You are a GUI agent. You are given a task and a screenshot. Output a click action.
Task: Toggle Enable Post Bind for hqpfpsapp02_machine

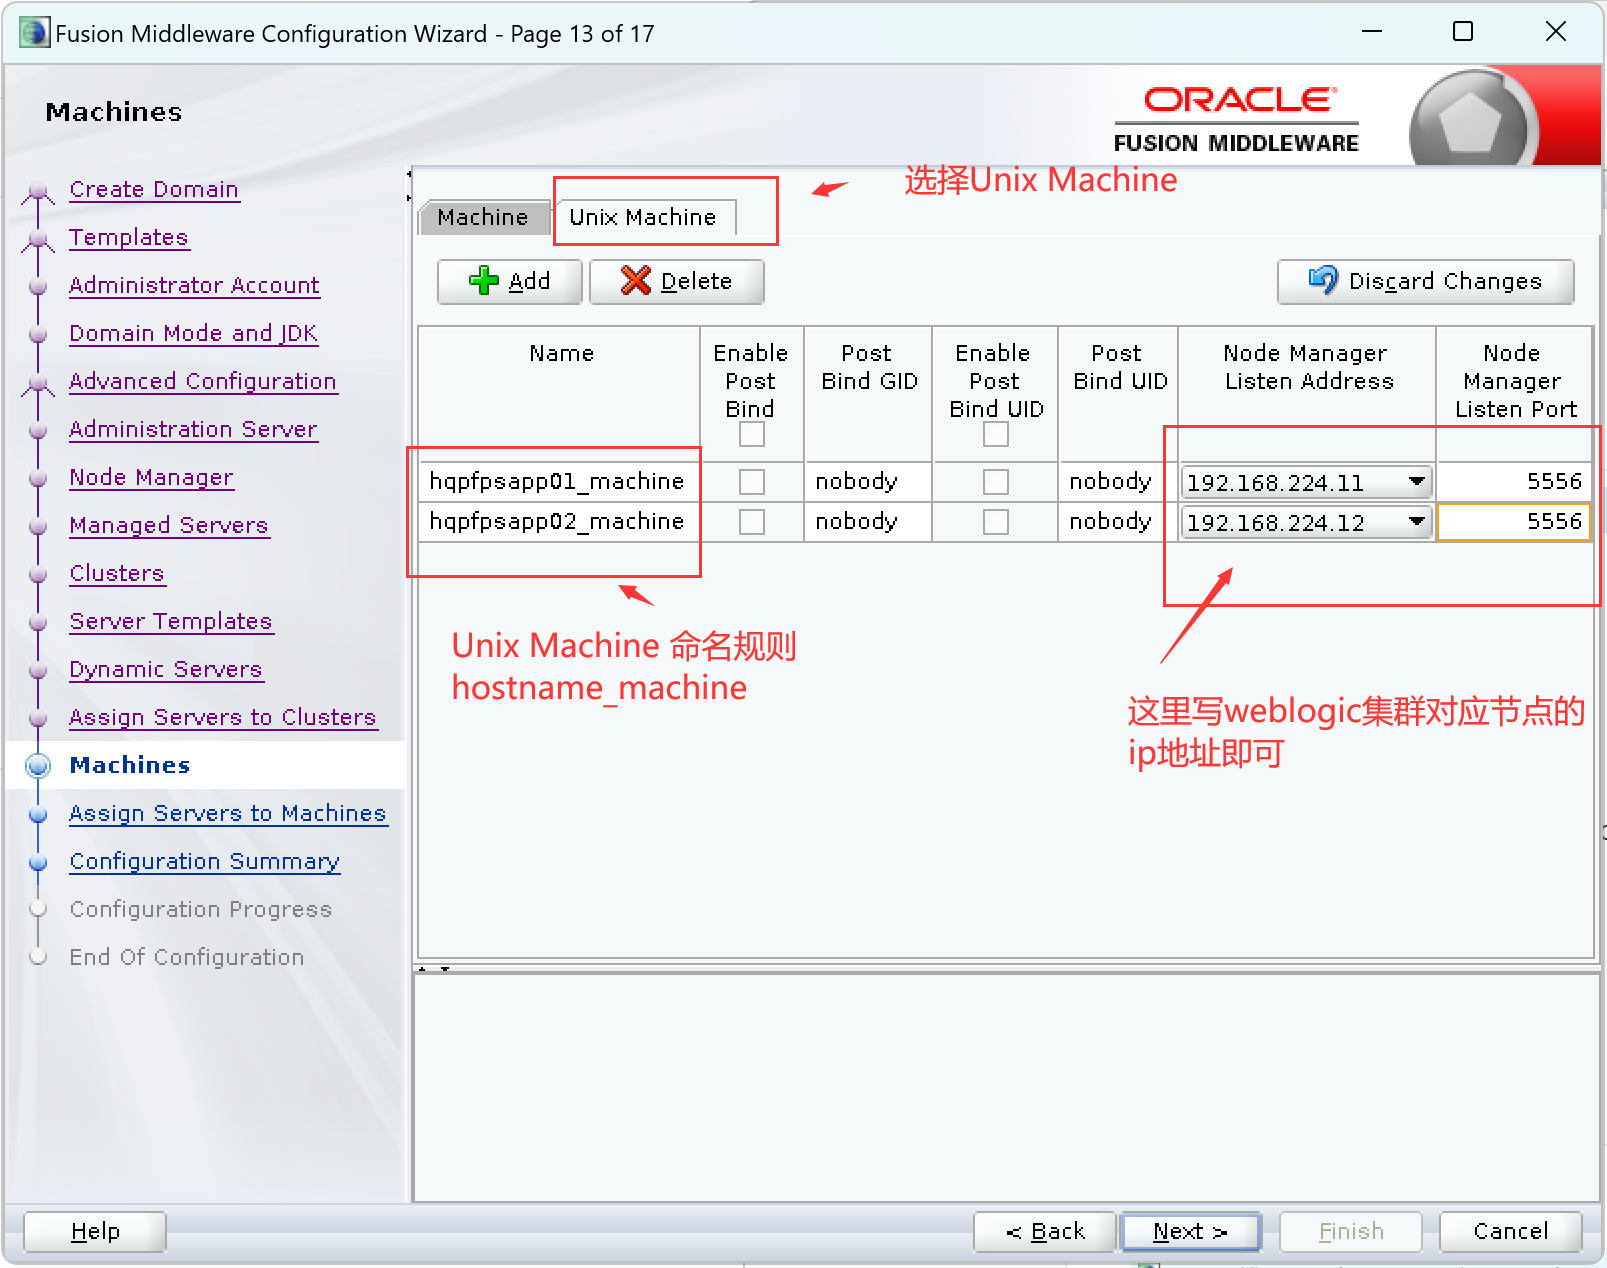[x=752, y=522]
